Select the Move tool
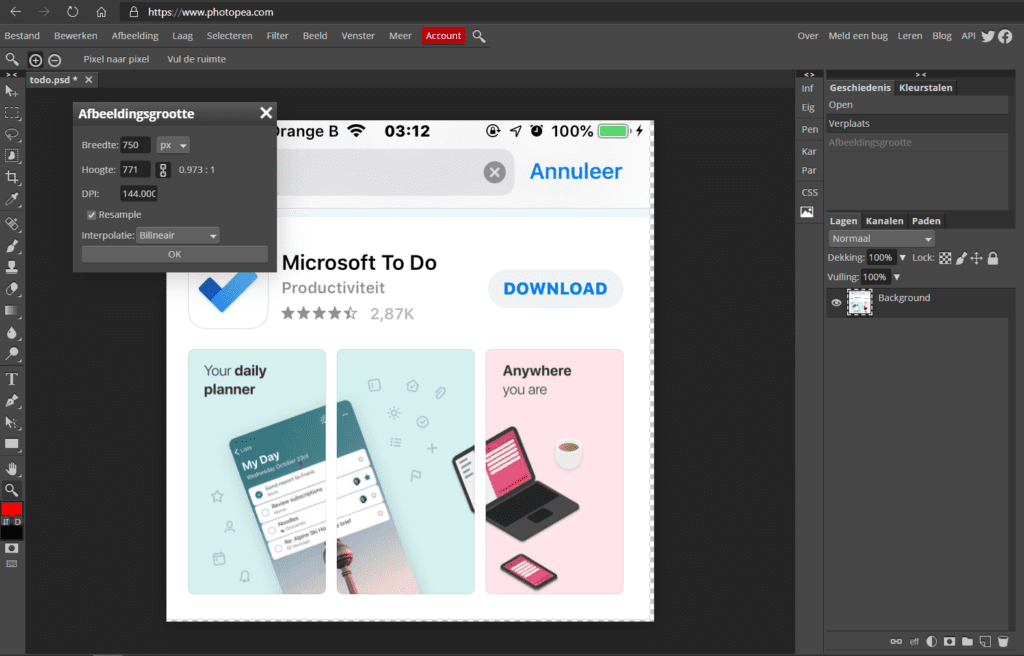 point(12,91)
